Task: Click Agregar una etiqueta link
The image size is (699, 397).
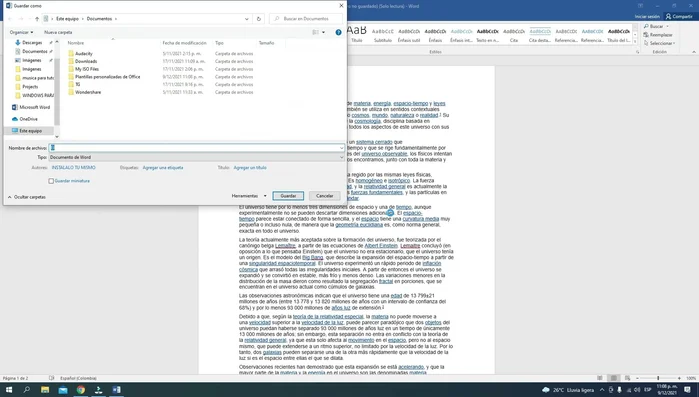Action: point(163,168)
